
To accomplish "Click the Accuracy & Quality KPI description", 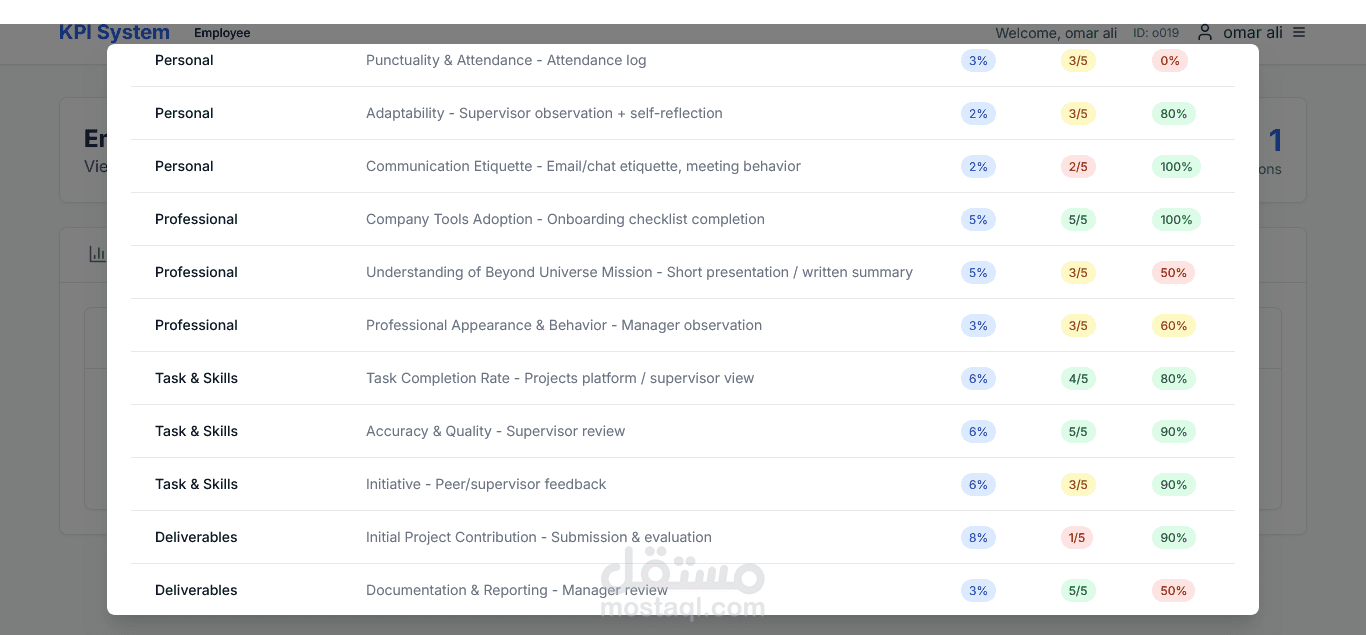I will (x=495, y=432).
